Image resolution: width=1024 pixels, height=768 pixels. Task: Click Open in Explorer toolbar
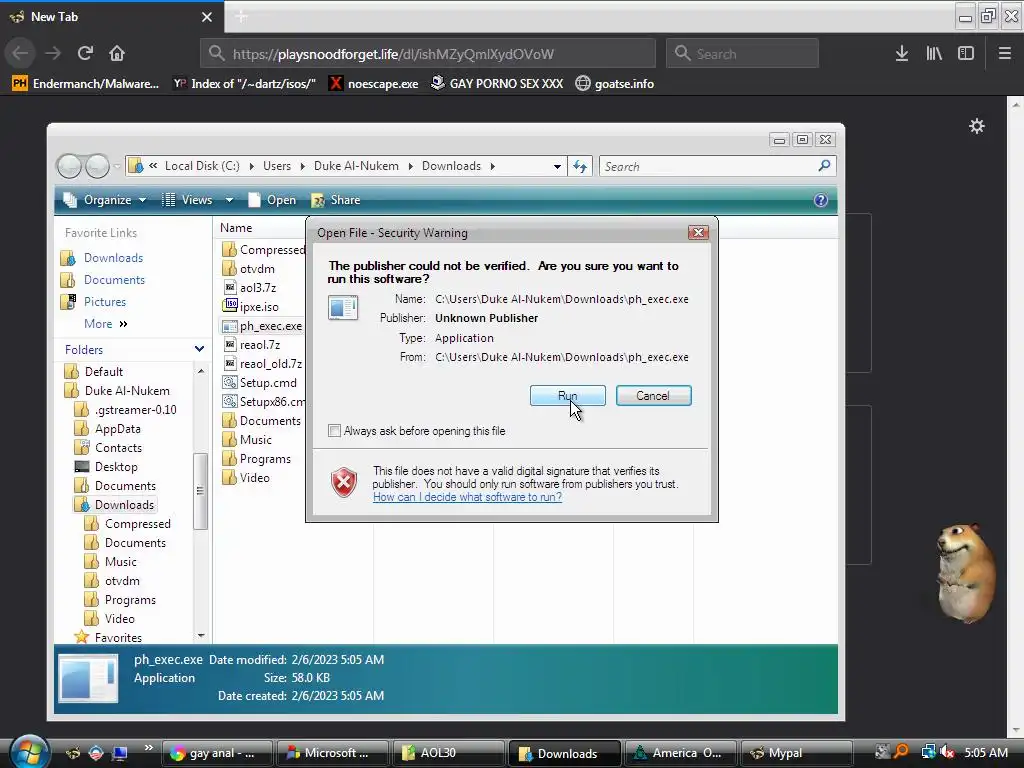coord(273,200)
